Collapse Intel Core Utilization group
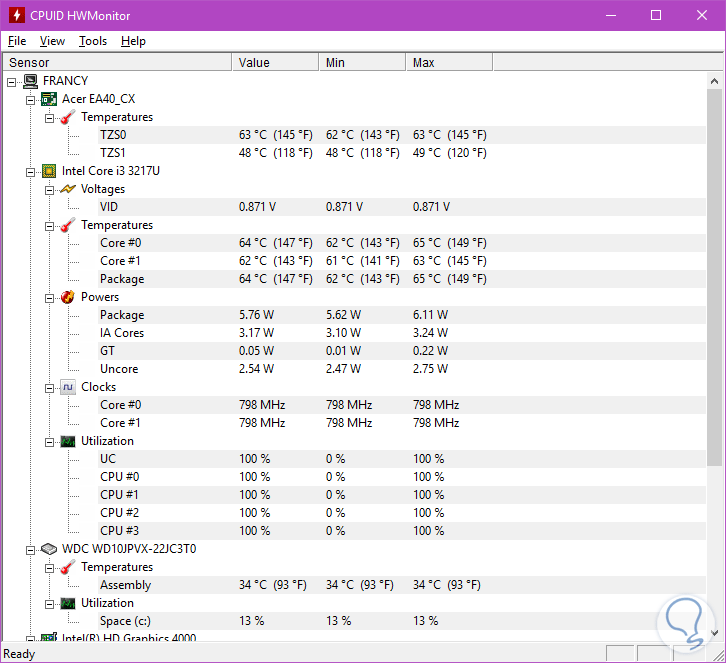 [50, 443]
